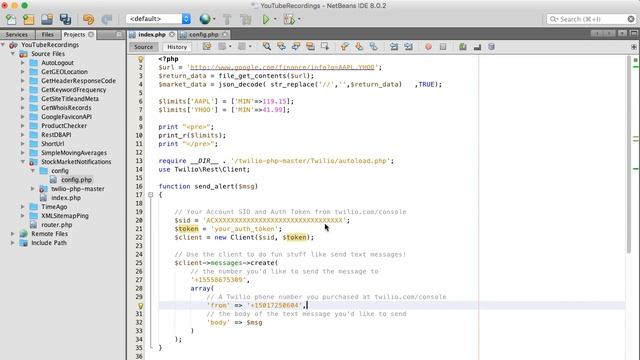Image resolution: width=640 pixels, height=360 pixels.
Task: Close the config.php editor tab
Action: tap(224, 35)
